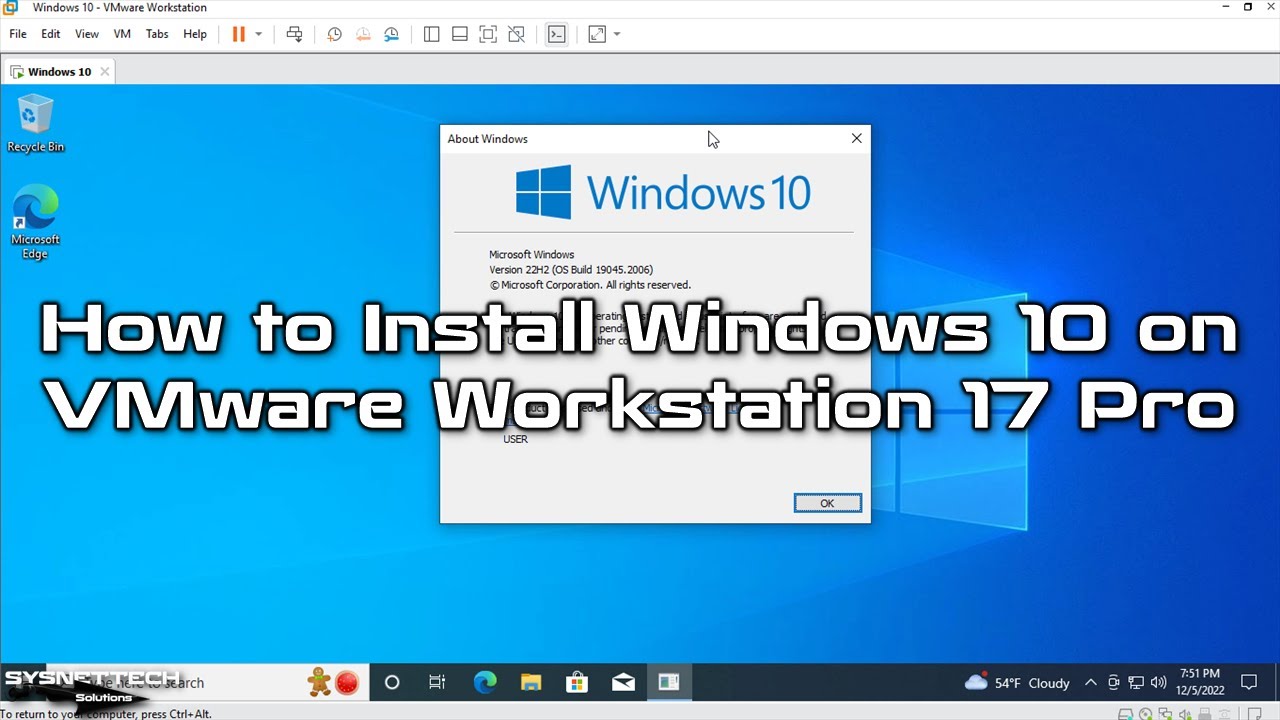Close the Windows 10 VM tab
Screen dimensions: 1280x720
pos(104,72)
